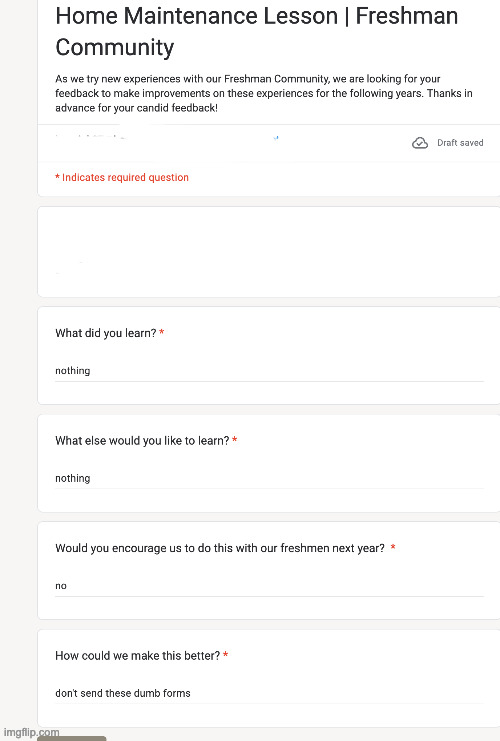Click the imgflip.com watermark

32,732
